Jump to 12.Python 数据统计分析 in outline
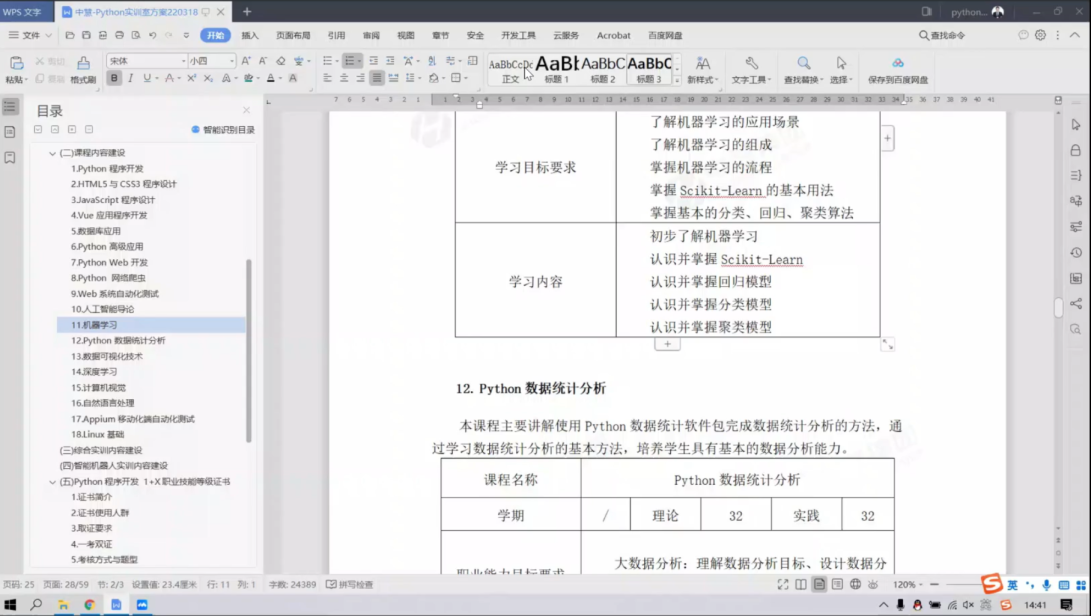The image size is (1091, 616). [118, 340]
